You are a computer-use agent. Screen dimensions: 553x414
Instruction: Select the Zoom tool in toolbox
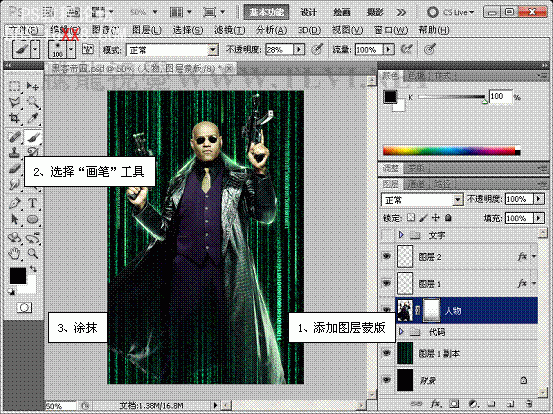pyautogui.click(x=33, y=253)
